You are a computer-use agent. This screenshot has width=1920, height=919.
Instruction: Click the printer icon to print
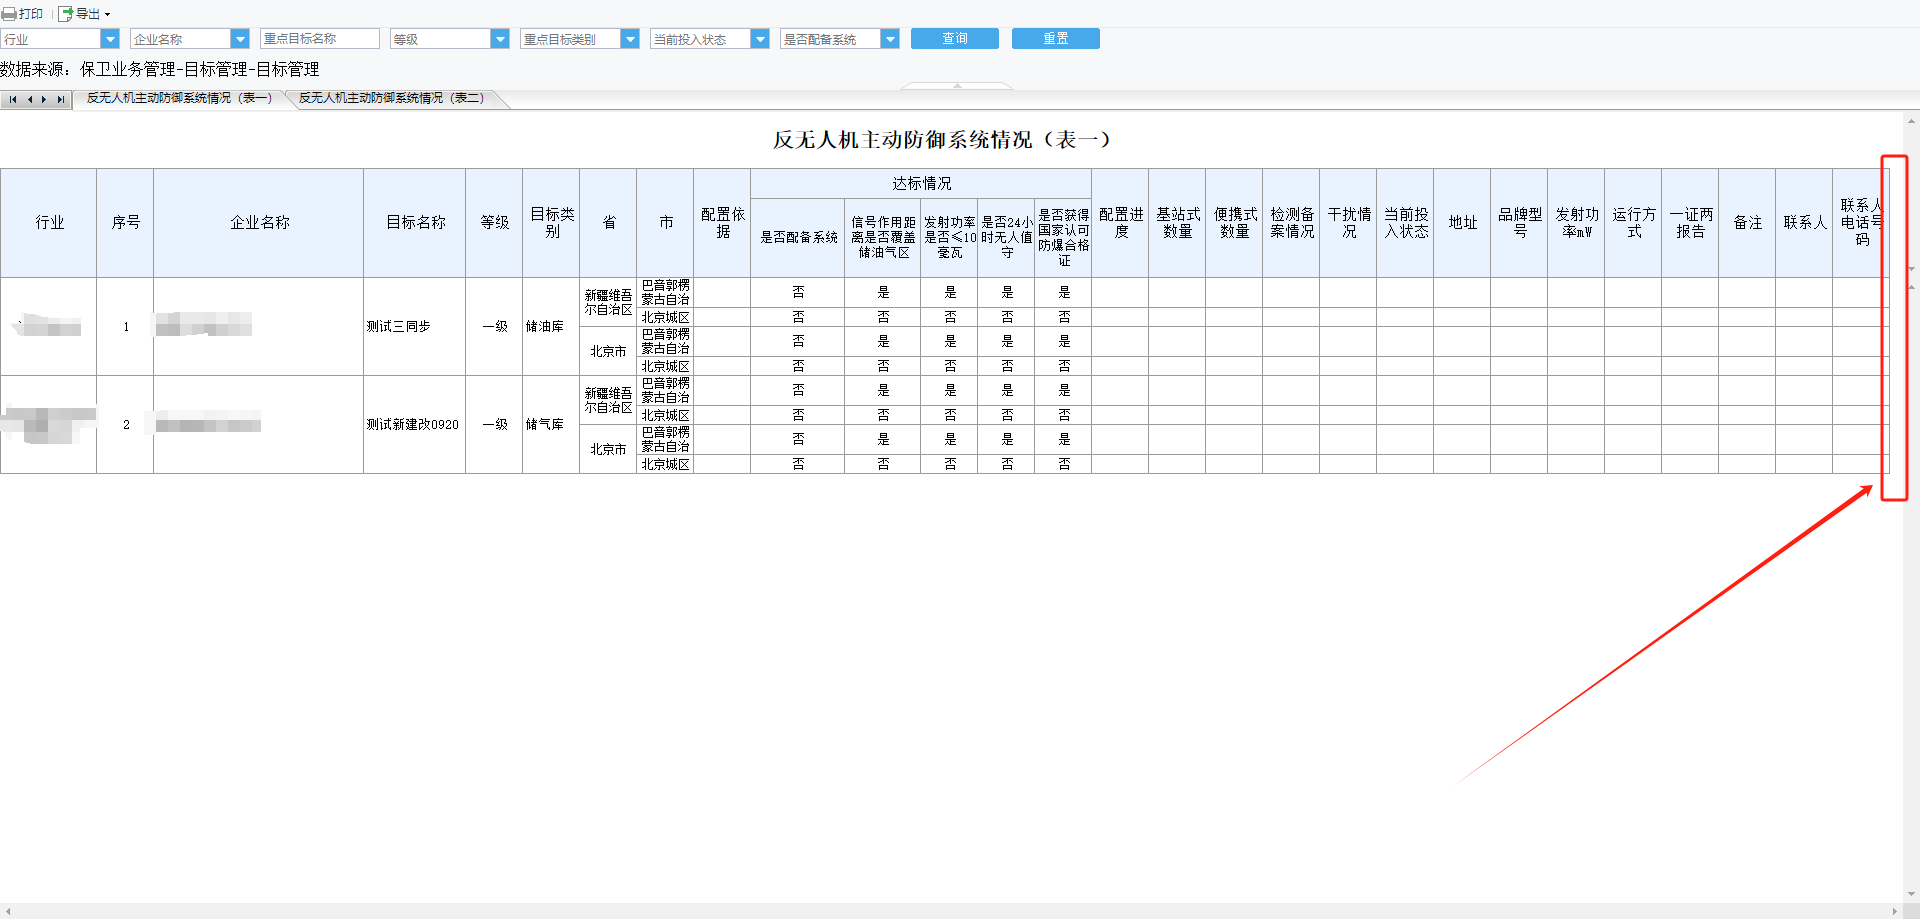9,14
